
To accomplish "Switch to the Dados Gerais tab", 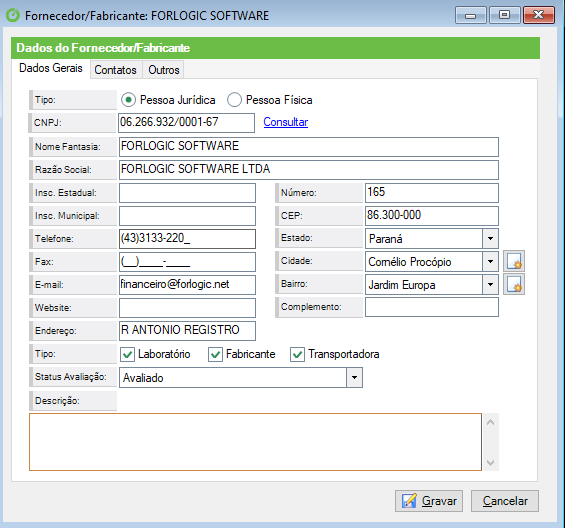I will coord(51,68).
